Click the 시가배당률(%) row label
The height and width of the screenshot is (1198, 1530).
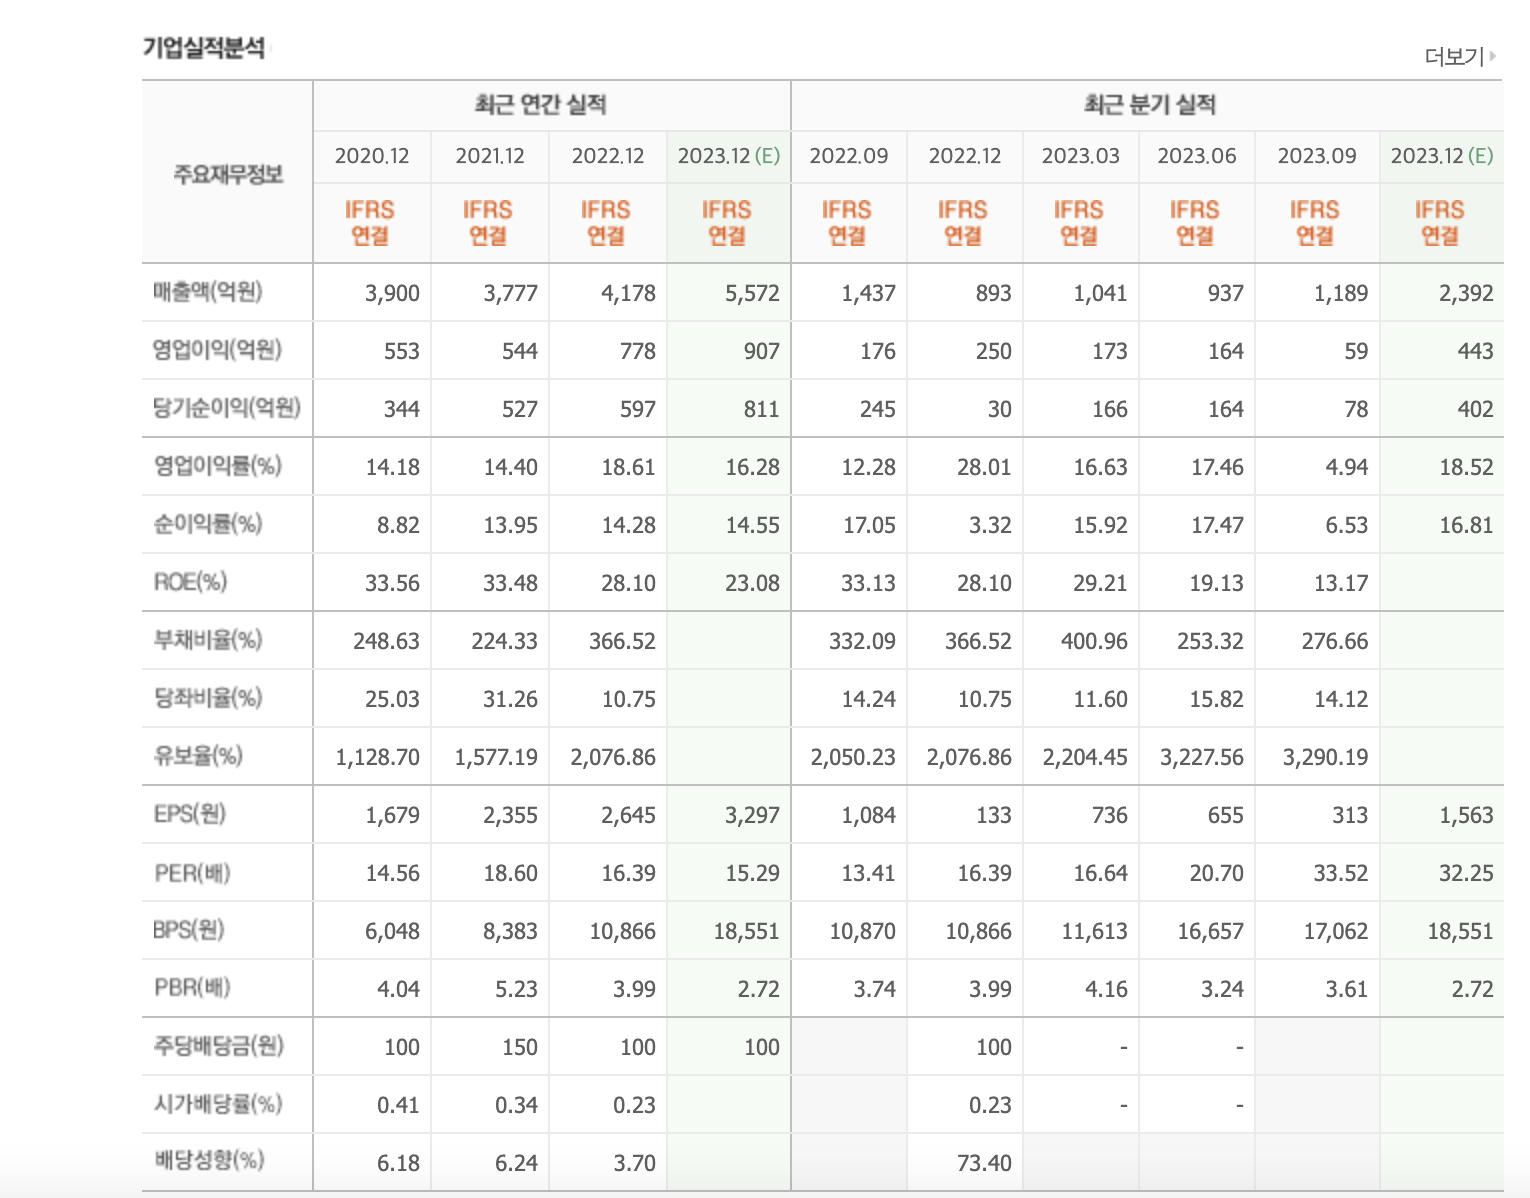tap(218, 1104)
